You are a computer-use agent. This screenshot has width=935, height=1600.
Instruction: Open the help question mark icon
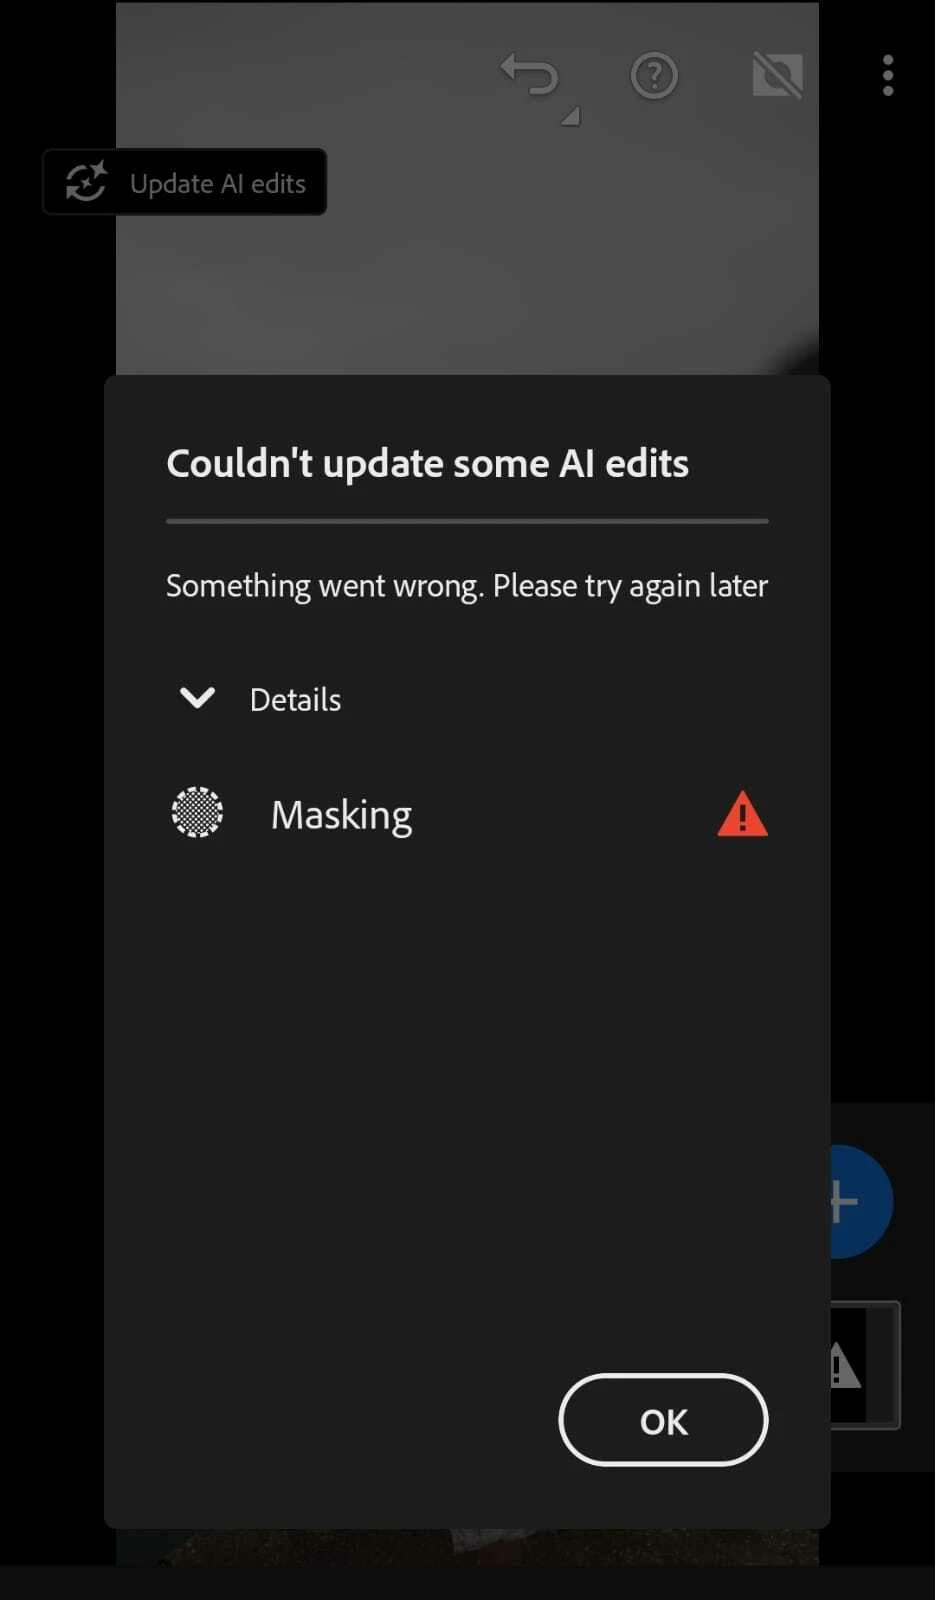[654, 76]
